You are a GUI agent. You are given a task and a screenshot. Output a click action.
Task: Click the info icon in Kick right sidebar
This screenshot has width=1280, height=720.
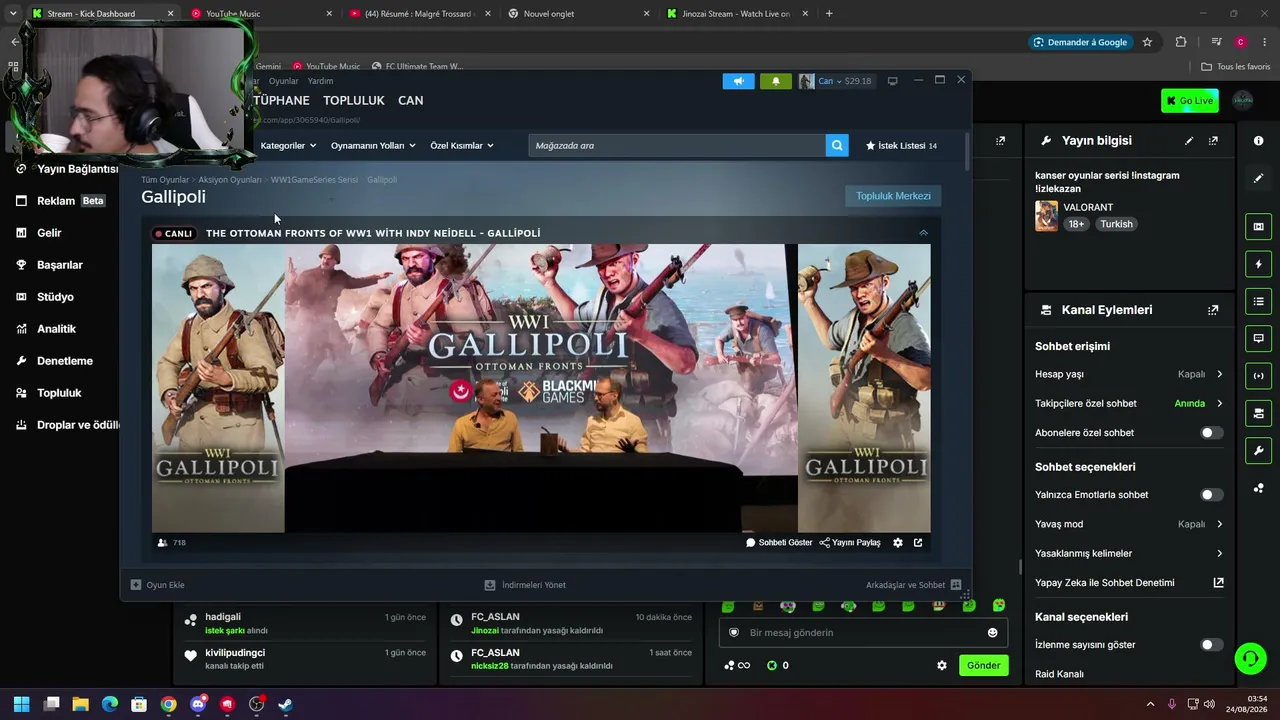point(1259,141)
